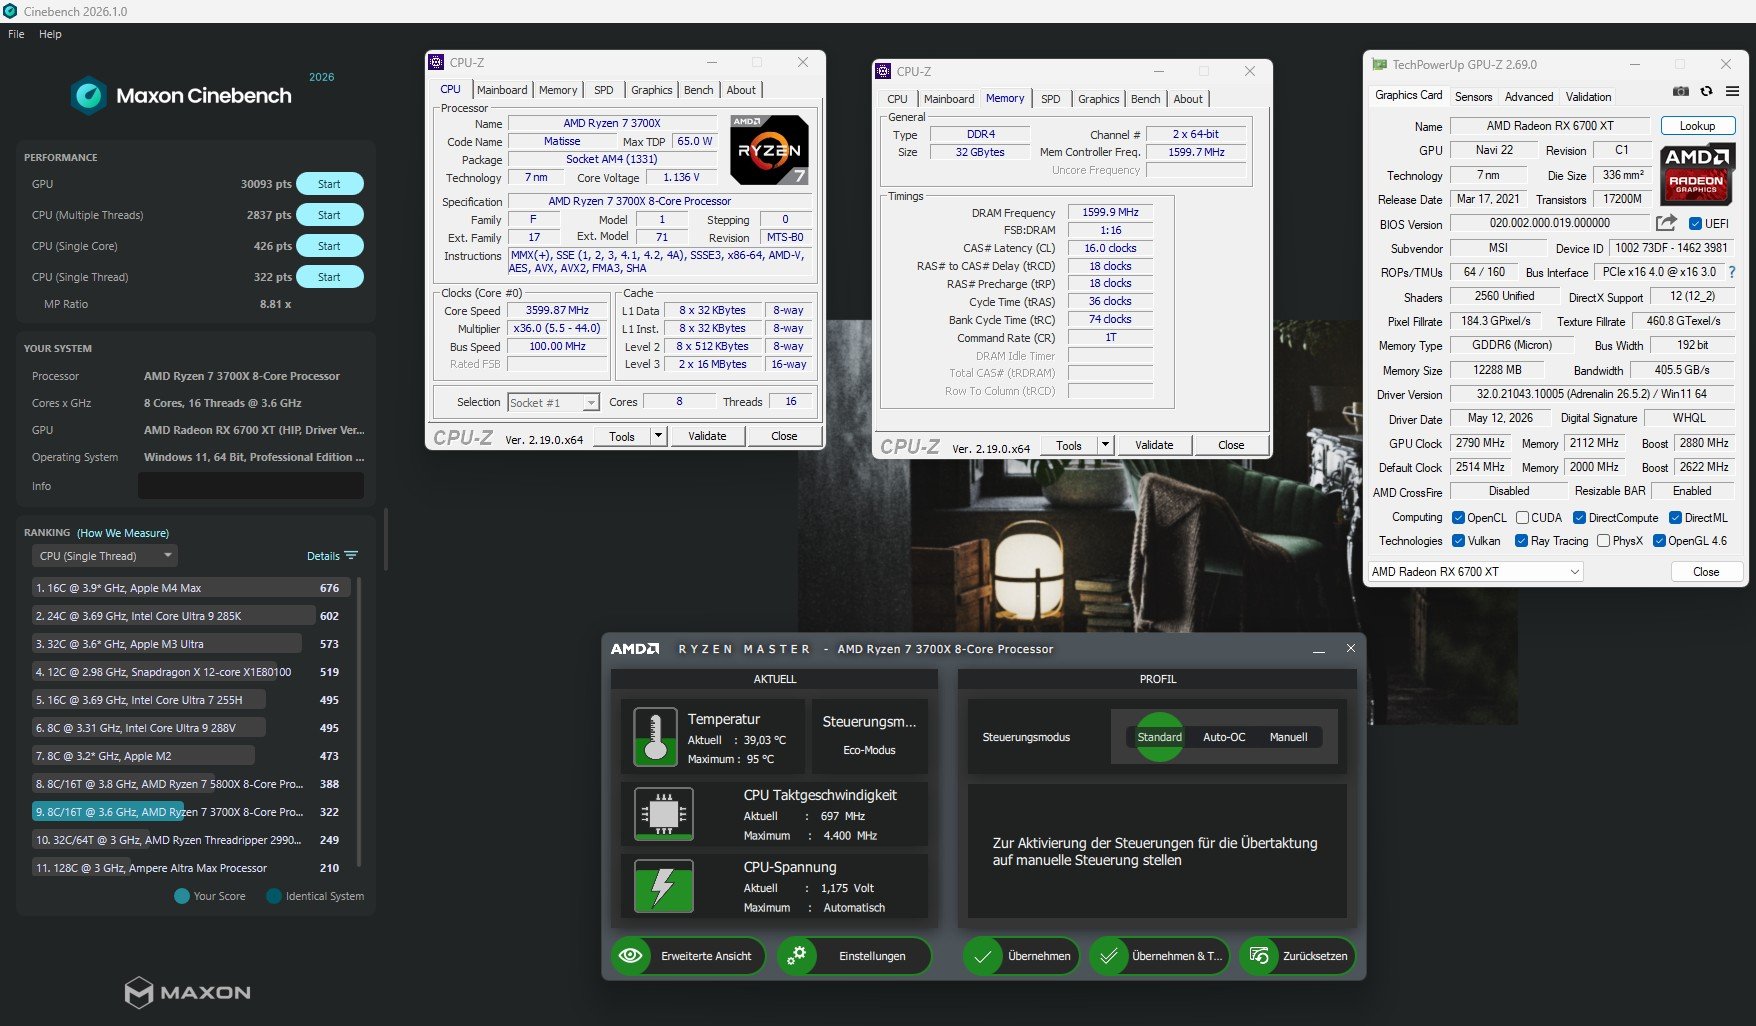1756x1026 pixels.
Task: Click the Core Speed value 3599.87 MHz
Action: (557, 310)
